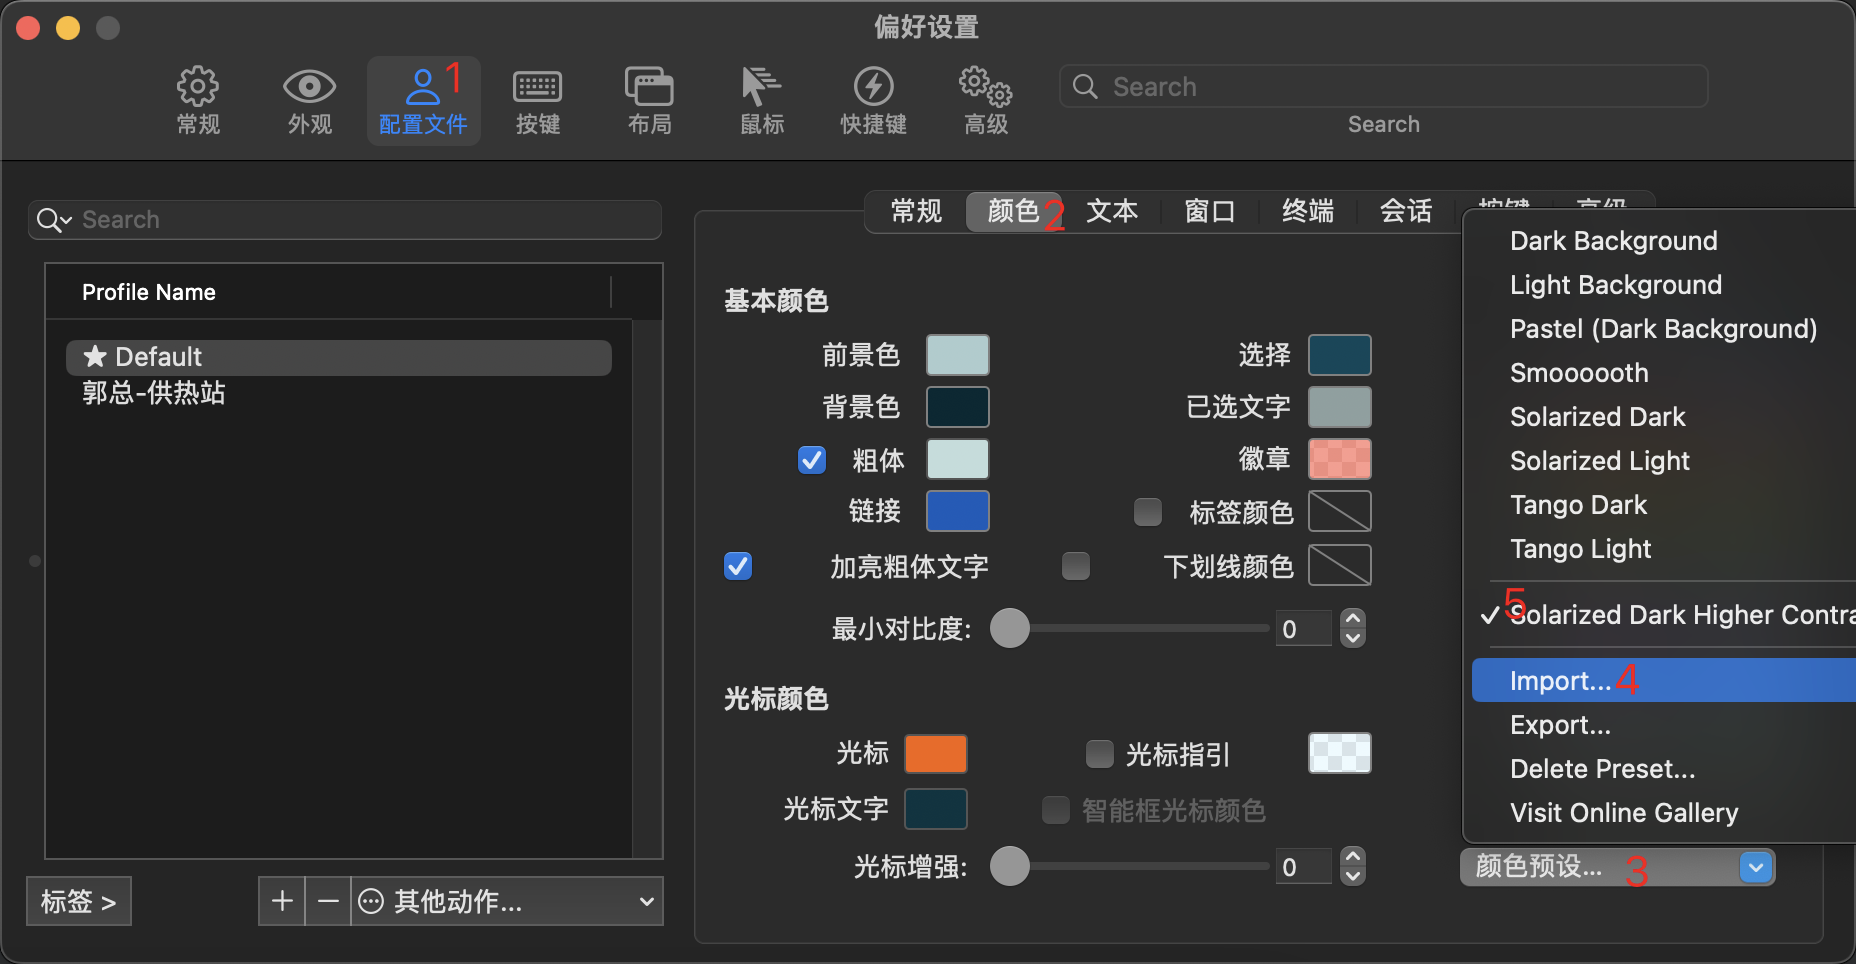This screenshot has height=964, width=1856.
Task: Enable the 光标指引 checkbox
Action: coord(1100,754)
